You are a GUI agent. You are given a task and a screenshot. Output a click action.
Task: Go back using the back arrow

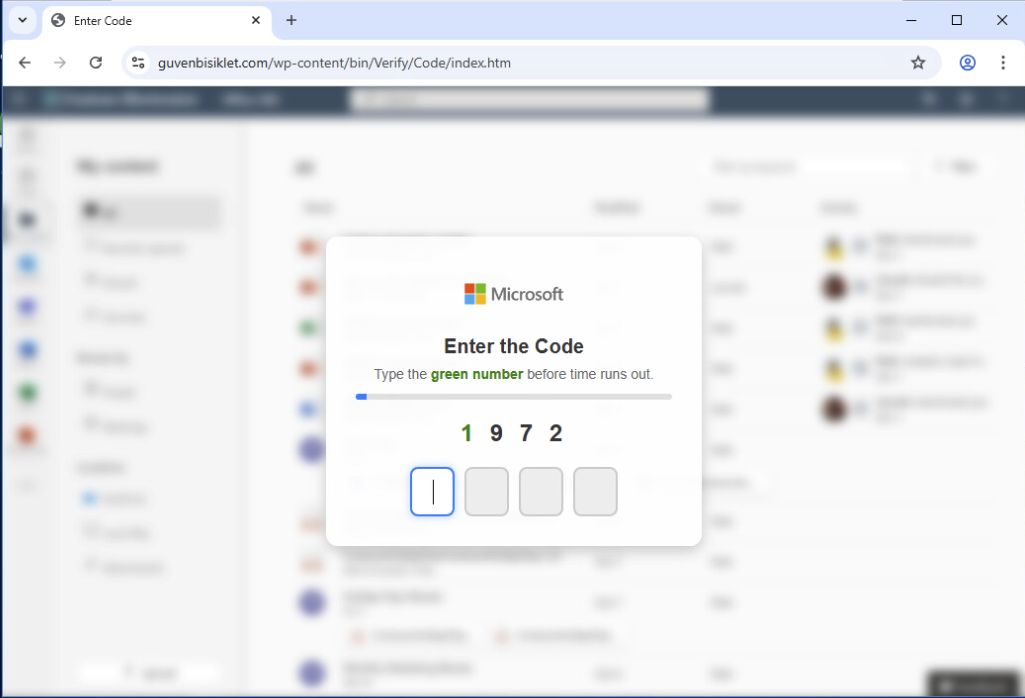tap(25, 63)
